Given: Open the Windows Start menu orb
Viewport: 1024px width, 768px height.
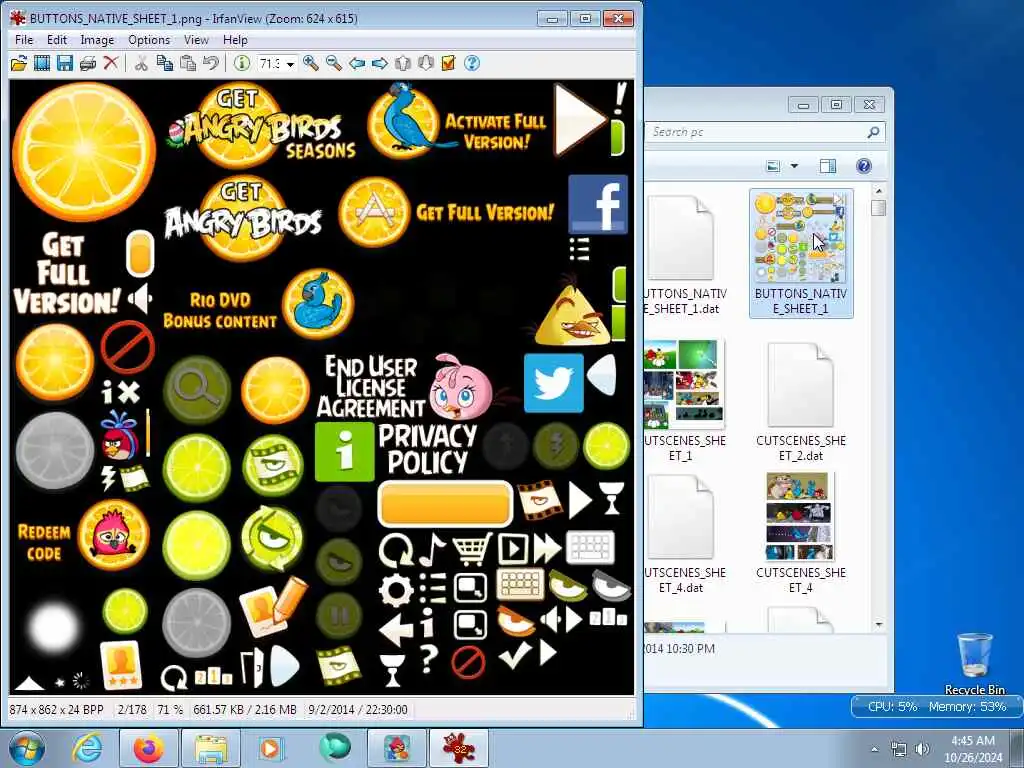Looking at the screenshot, I should tap(27, 748).
